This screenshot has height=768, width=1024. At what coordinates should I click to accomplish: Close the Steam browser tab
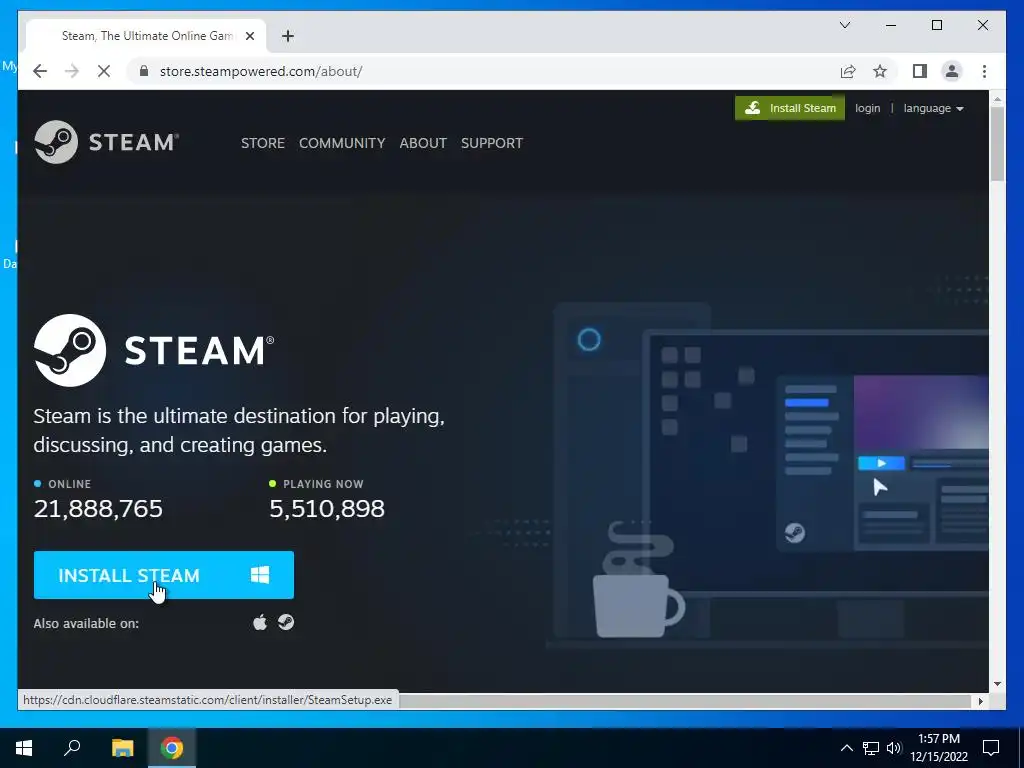[249, 36]
